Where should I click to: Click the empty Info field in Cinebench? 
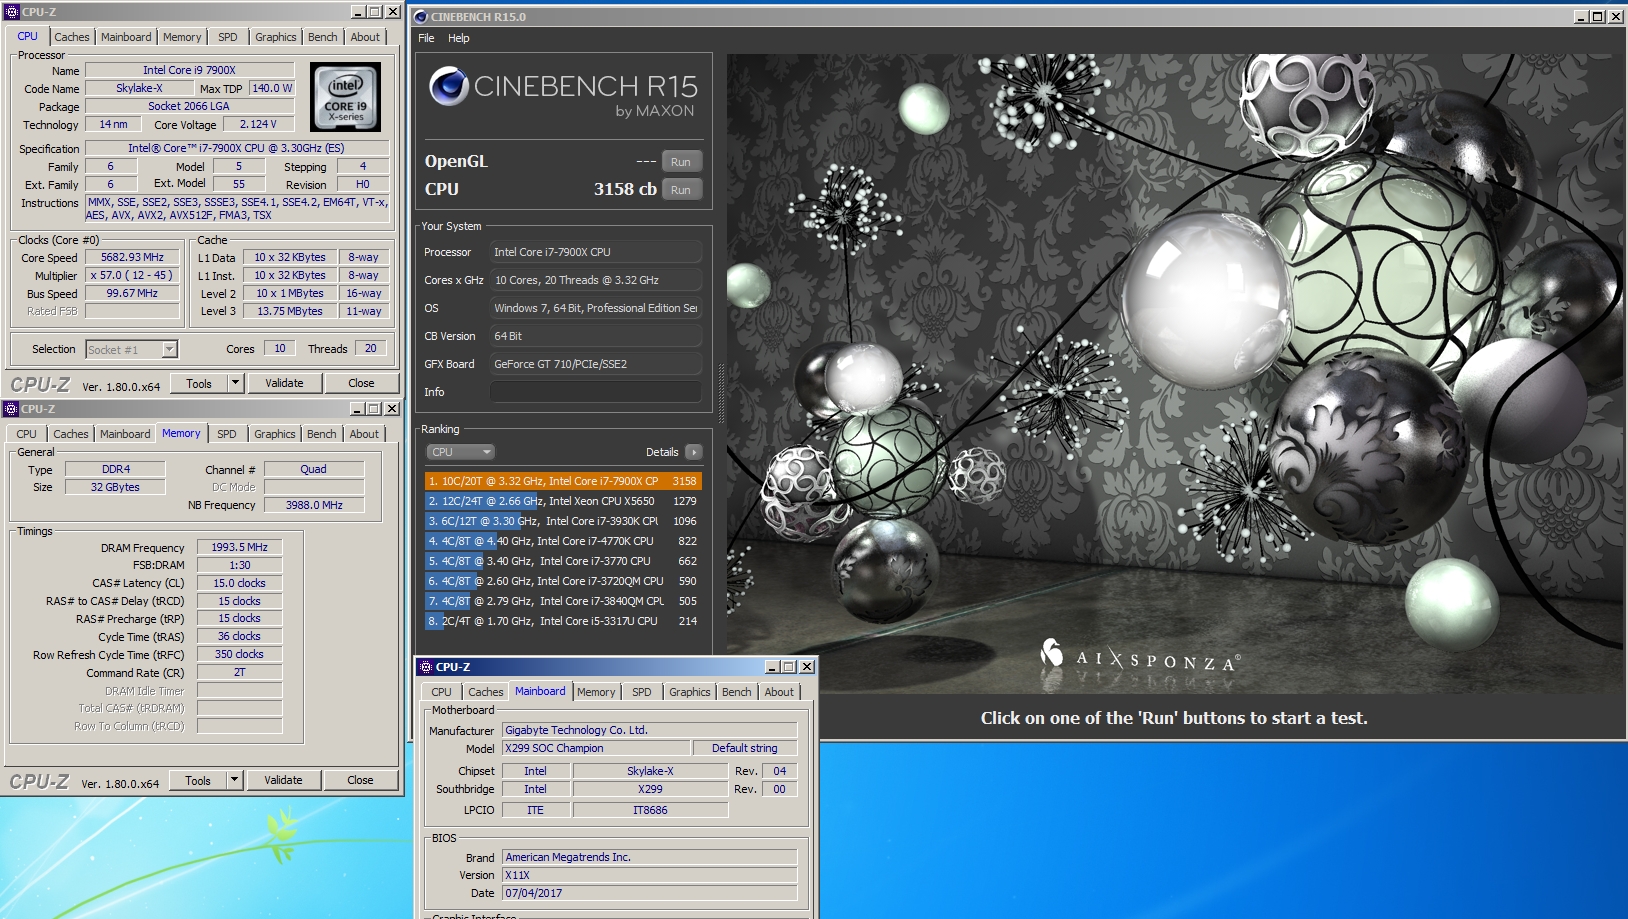595,392
